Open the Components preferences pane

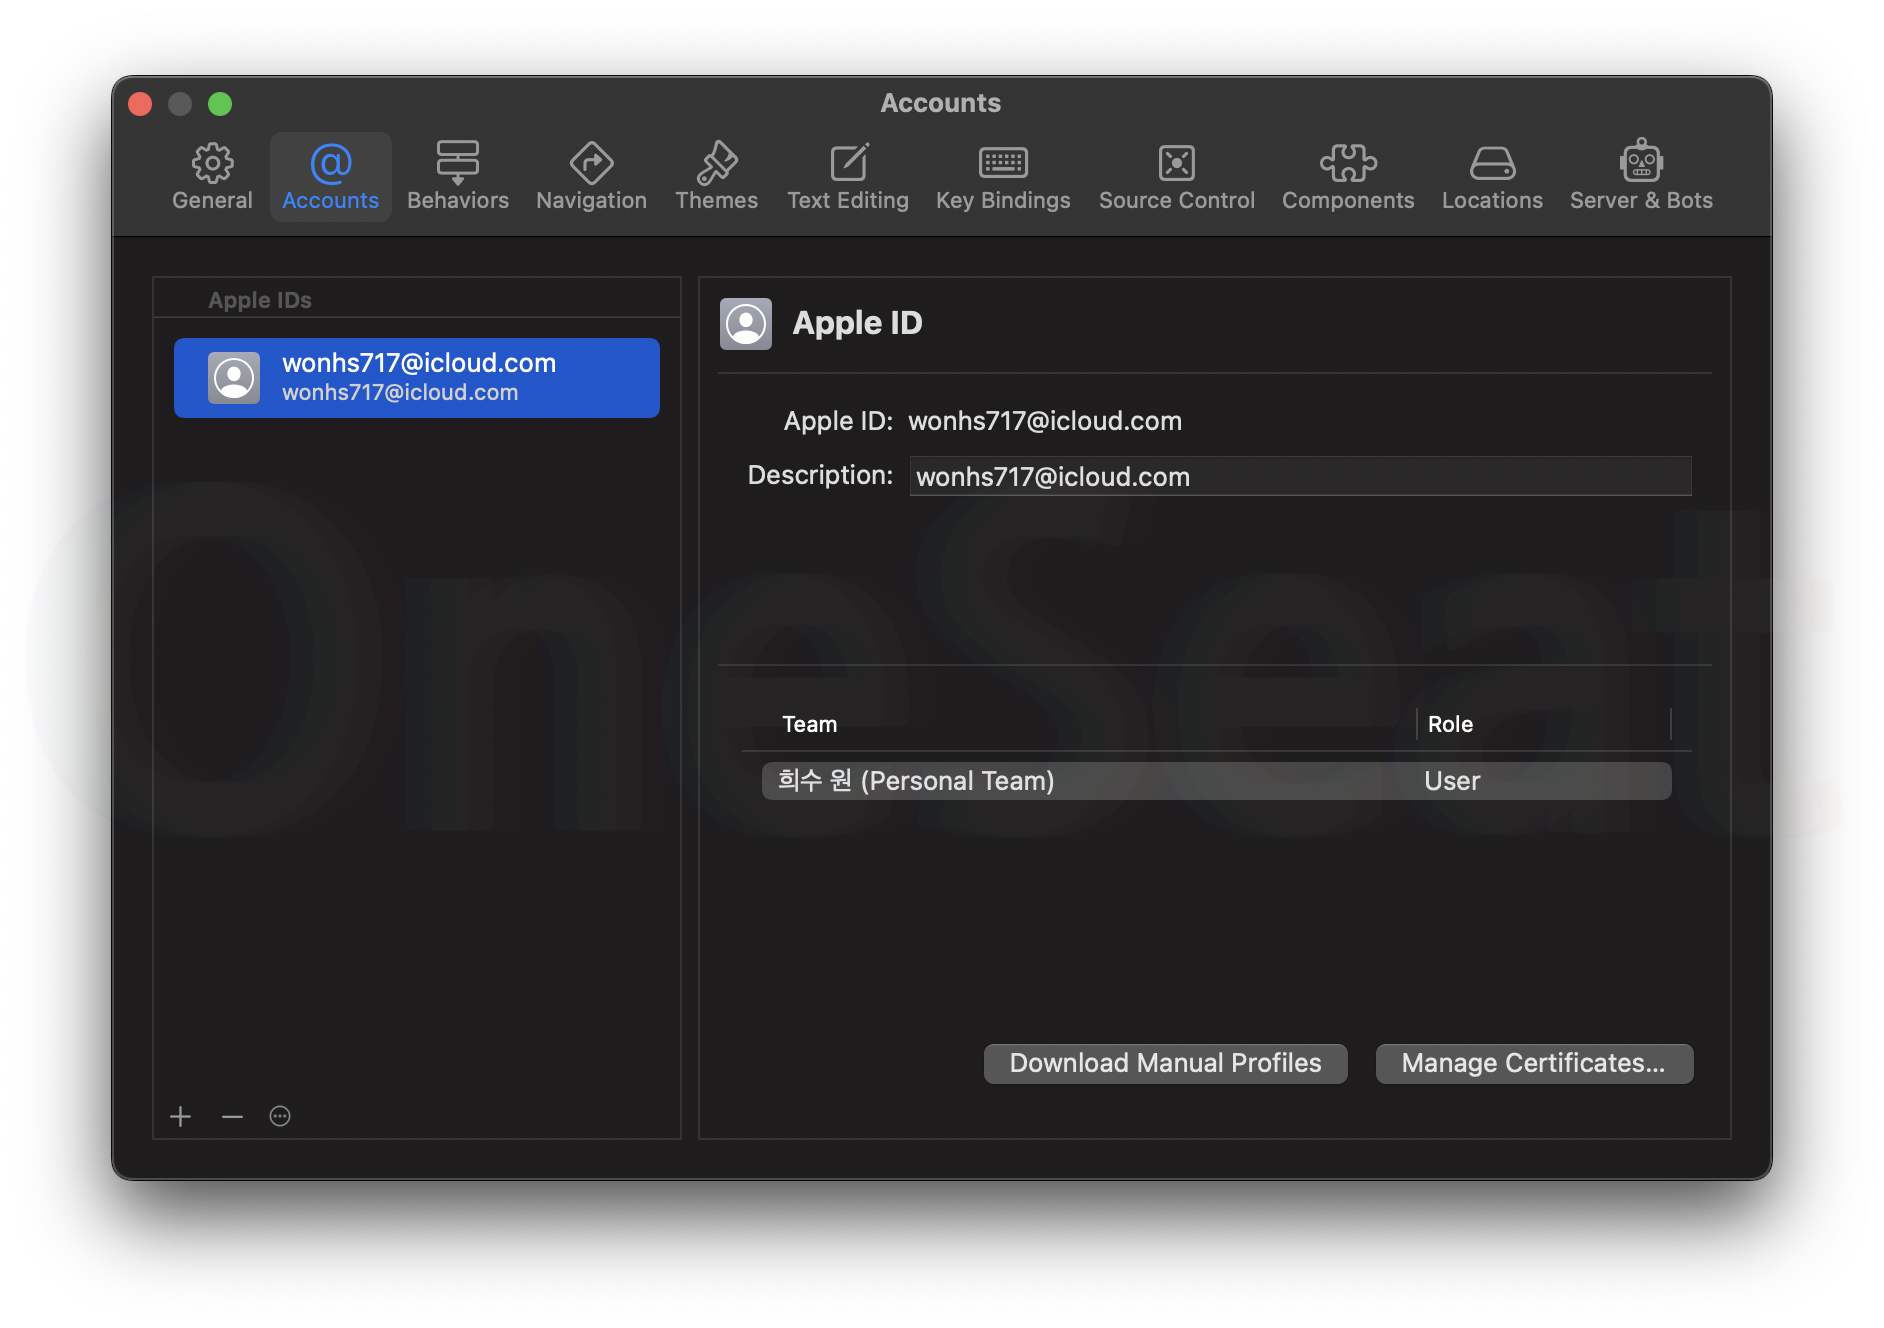point(1348,177)
